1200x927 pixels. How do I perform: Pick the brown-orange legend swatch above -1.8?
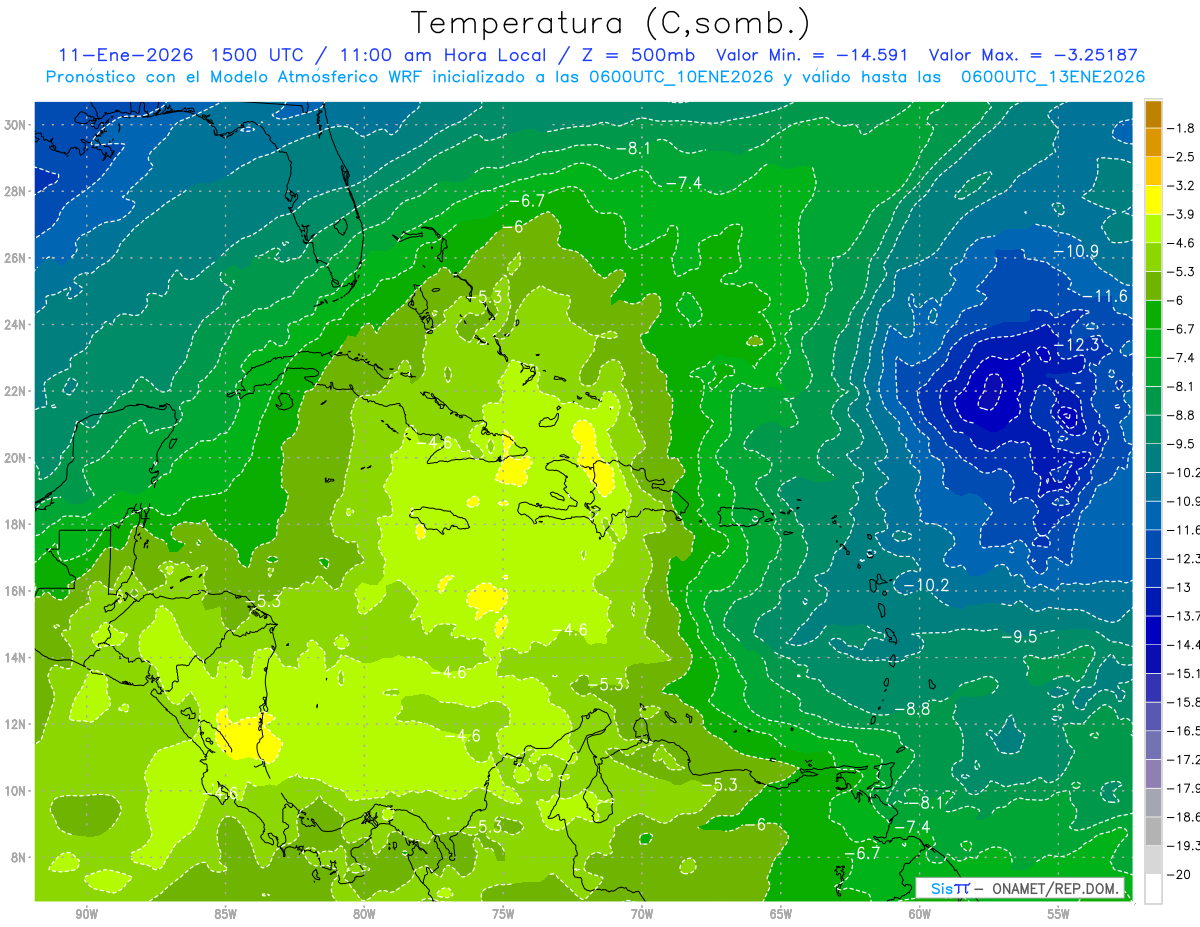click(x=1153, y=114)
